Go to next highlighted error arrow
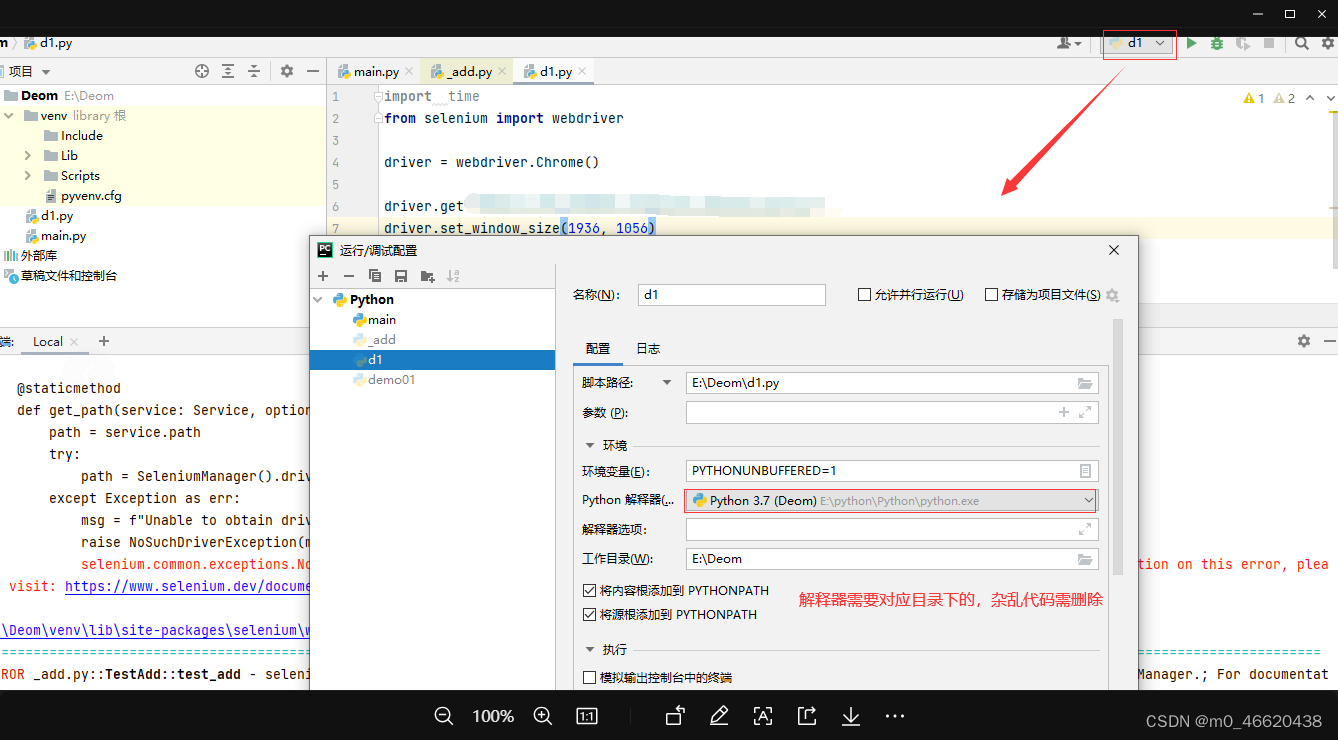This screenshot has height=740, width=1338. tap(1330, 98)
